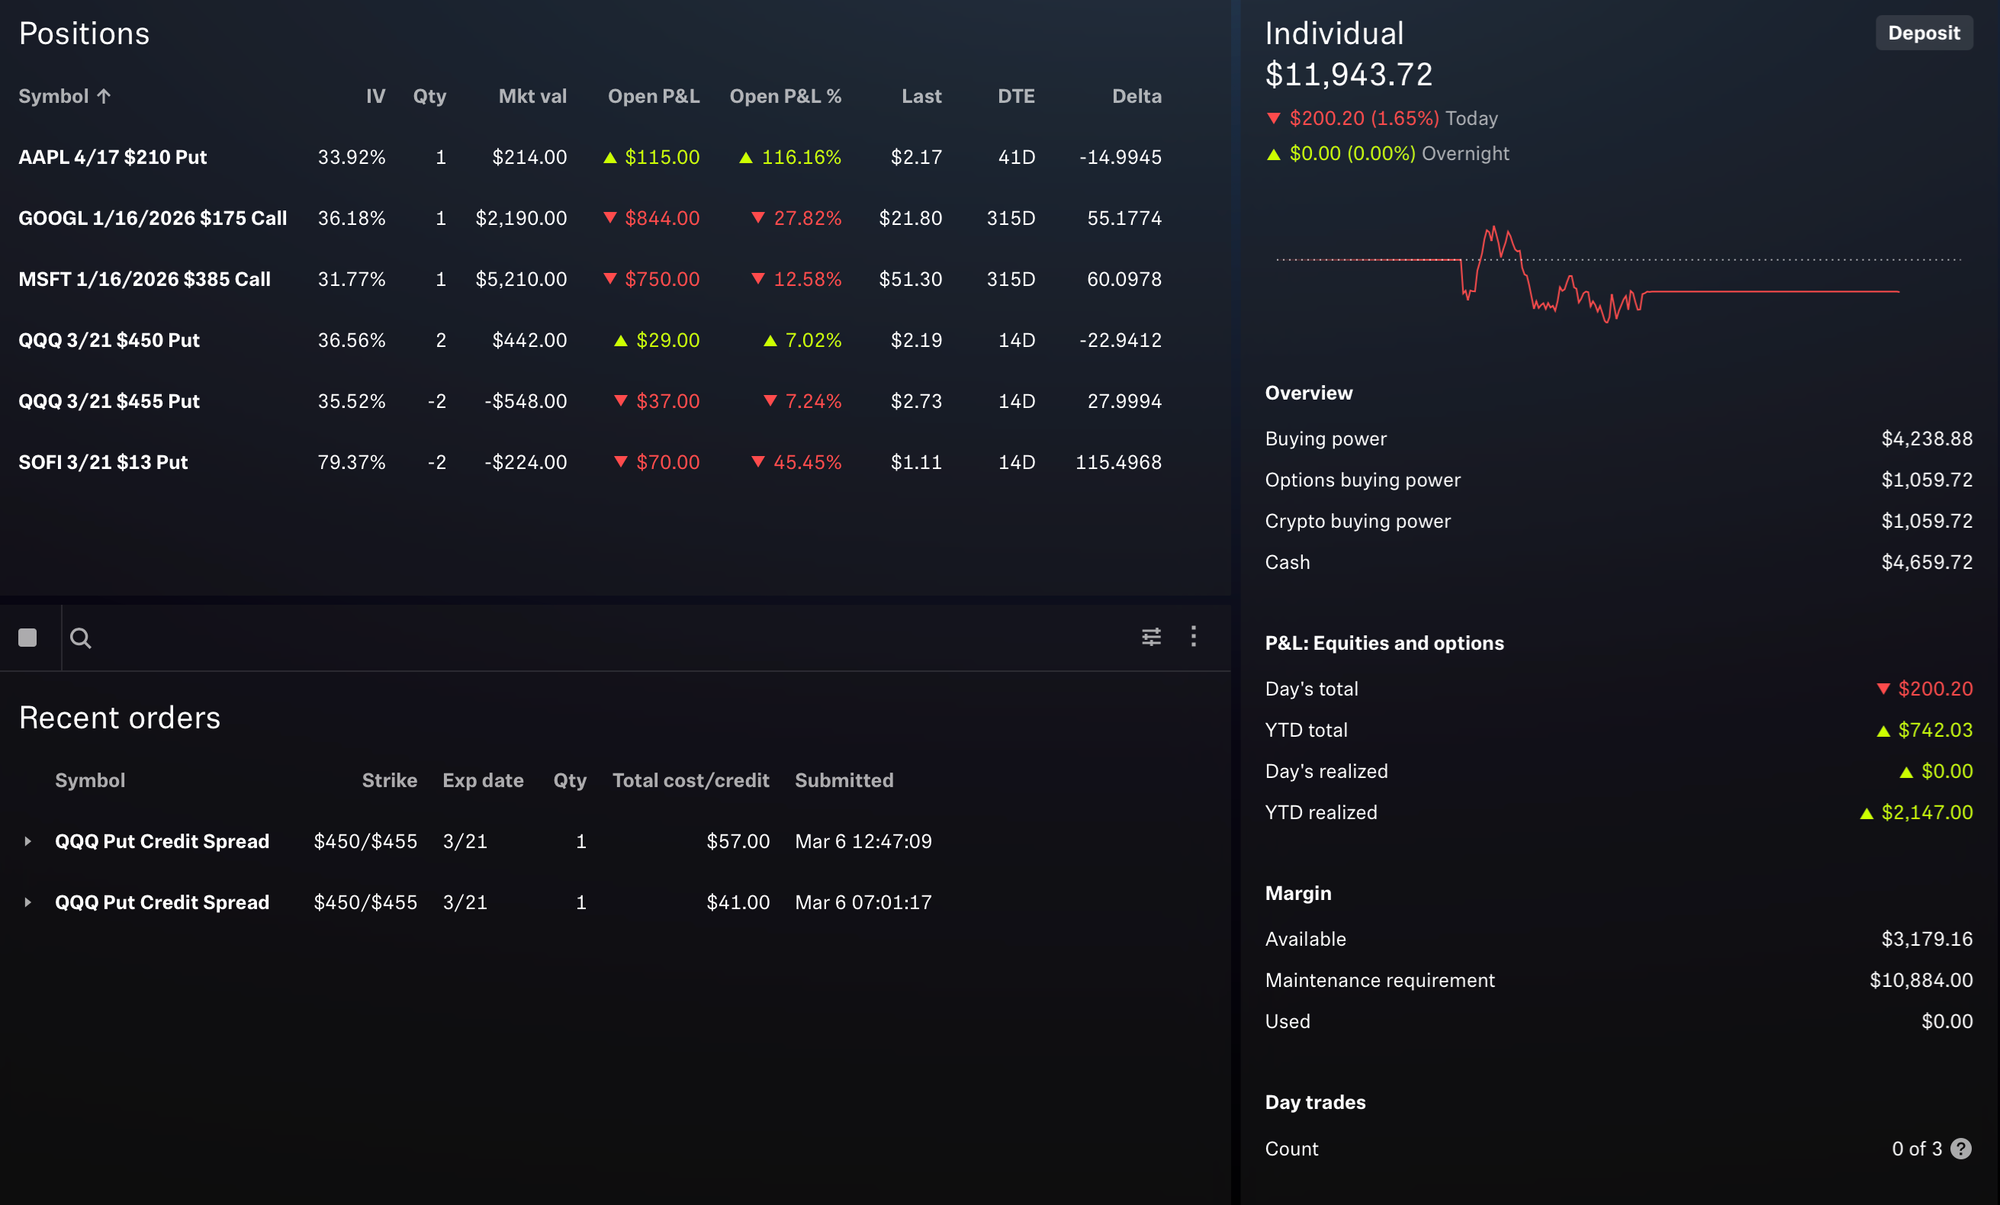Screen dimensions: 2000x1205
Task: Open the three-dot more options menu
Action: 1193,636
